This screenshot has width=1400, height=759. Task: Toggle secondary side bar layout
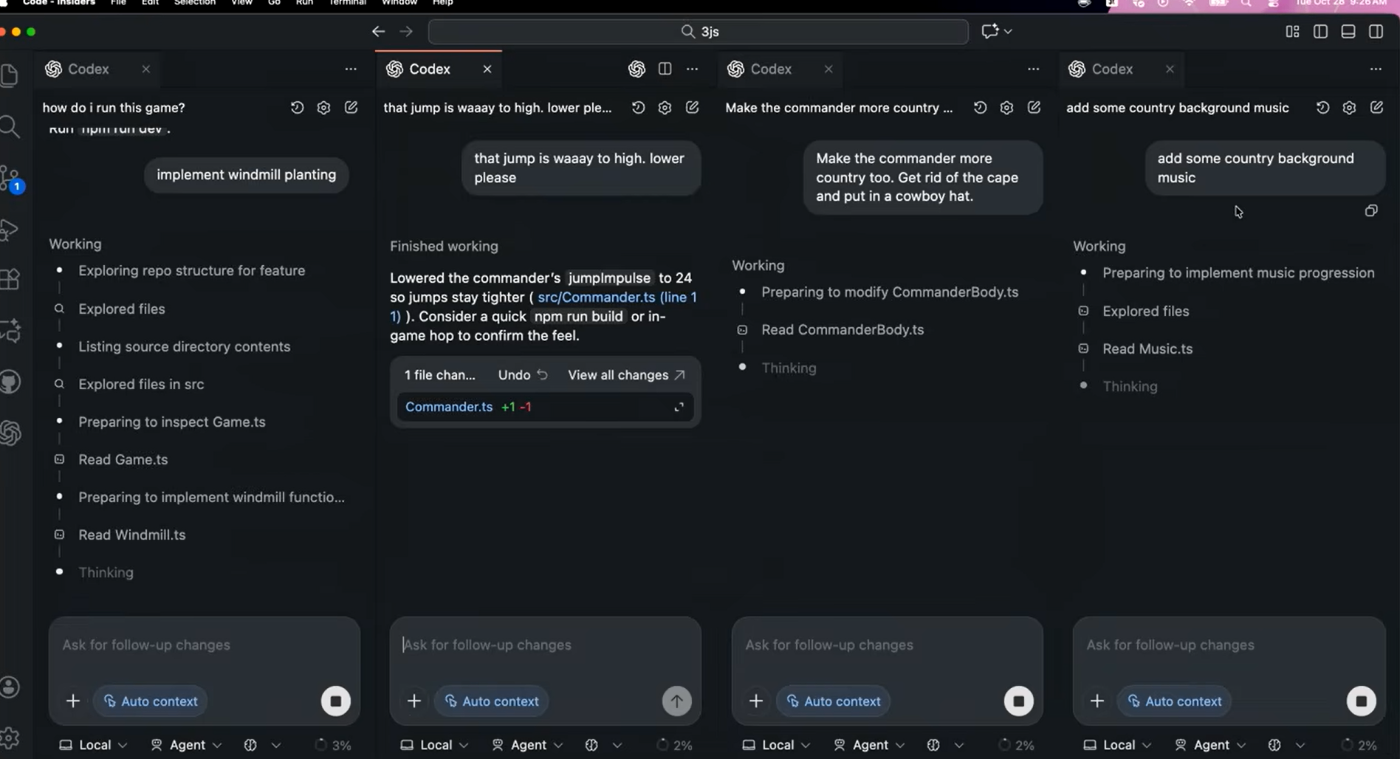[x=1376, y=32]
